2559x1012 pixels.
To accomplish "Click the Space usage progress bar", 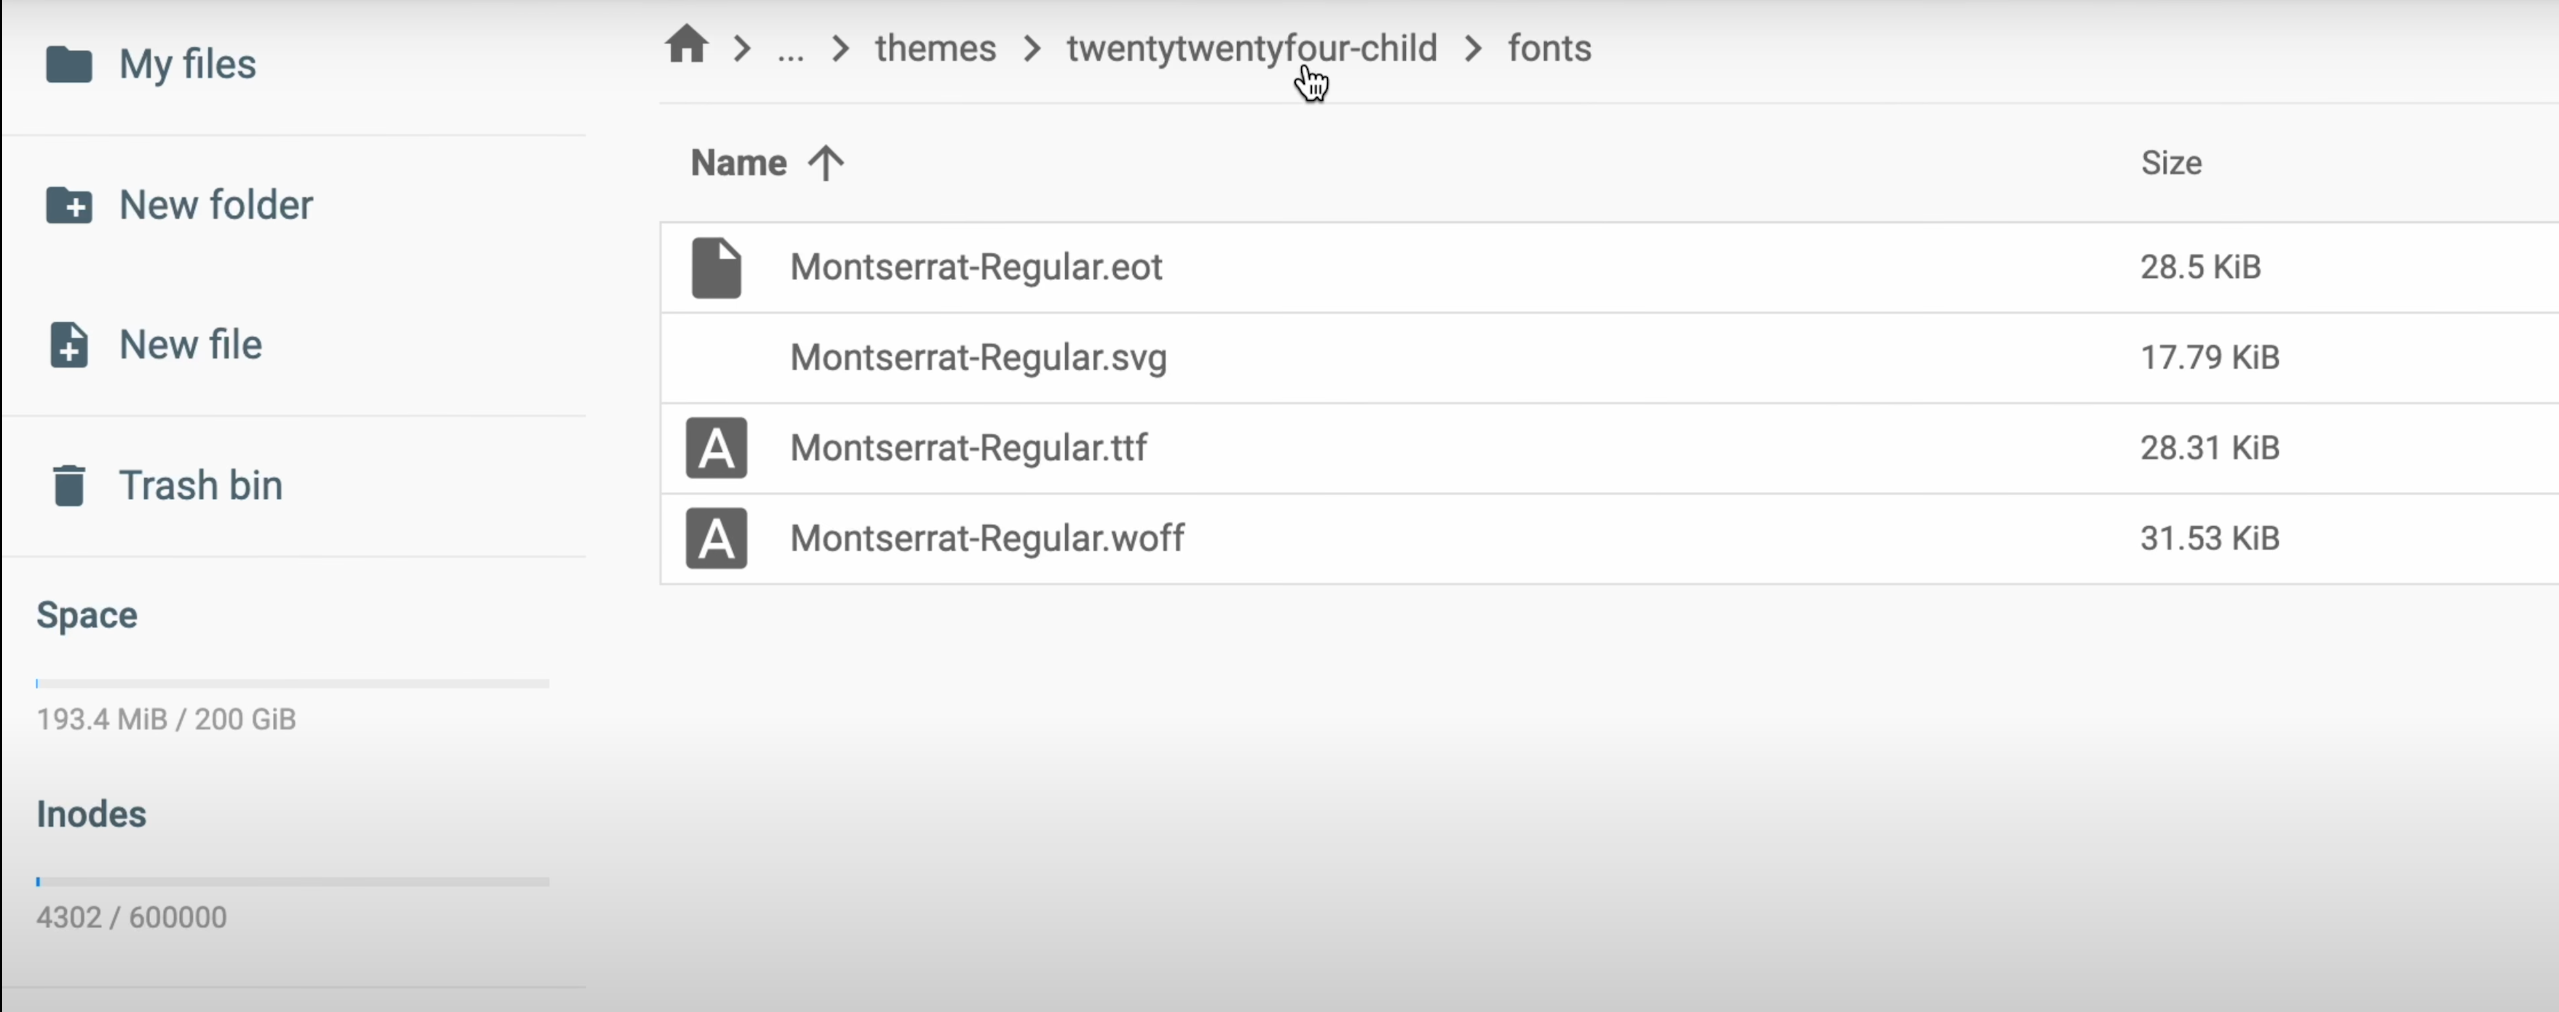I will coord(292,684).
